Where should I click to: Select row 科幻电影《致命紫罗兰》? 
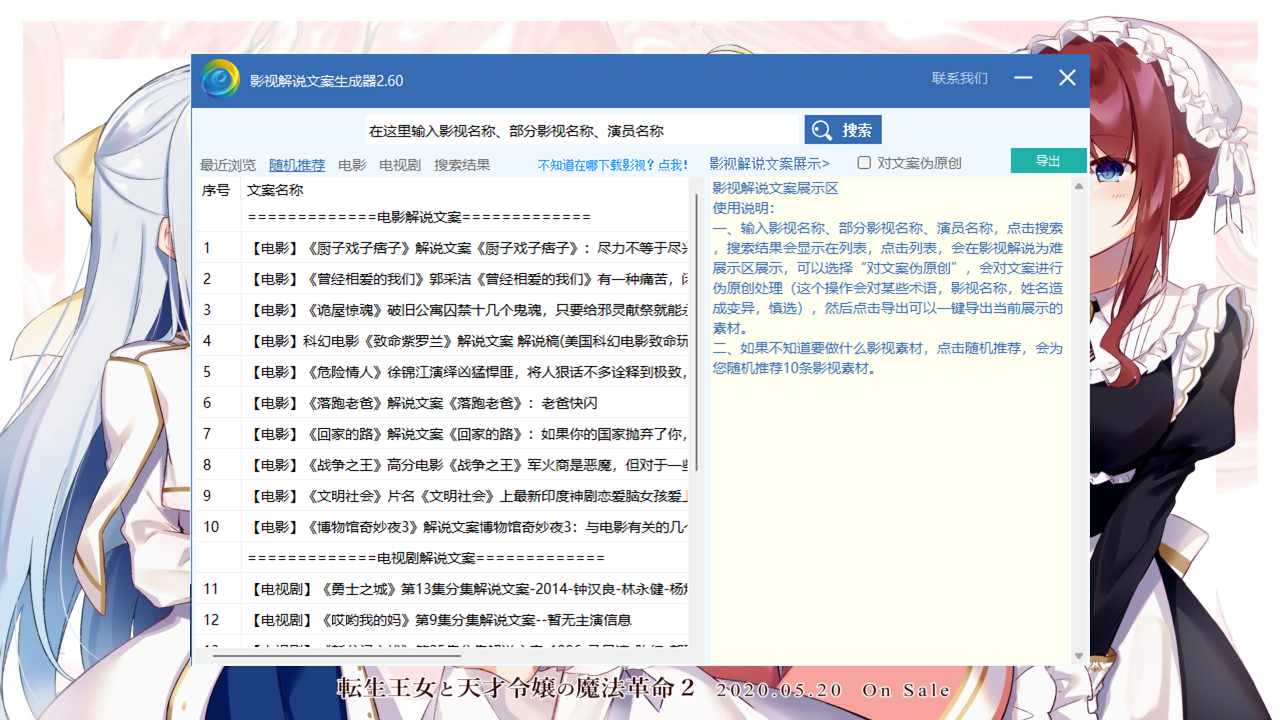[x=441, y=341]
